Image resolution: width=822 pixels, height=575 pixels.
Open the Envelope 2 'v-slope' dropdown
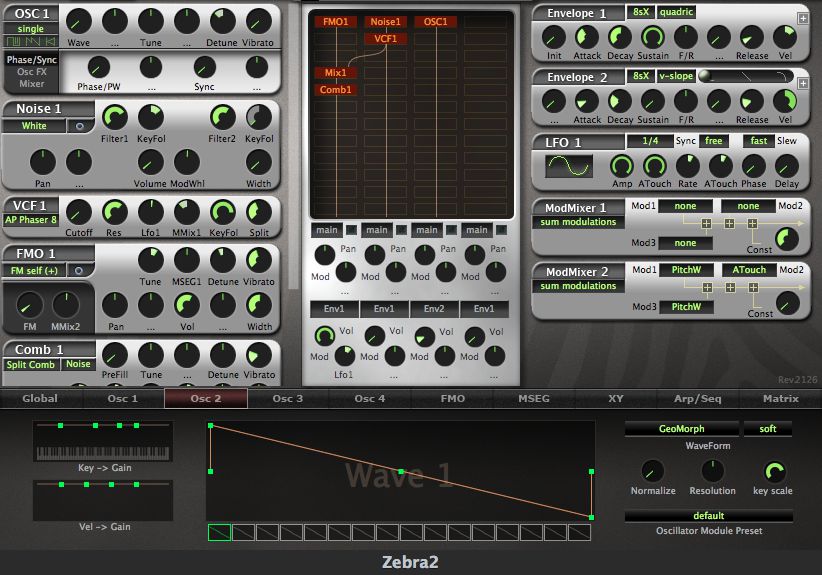click(676, 76)
